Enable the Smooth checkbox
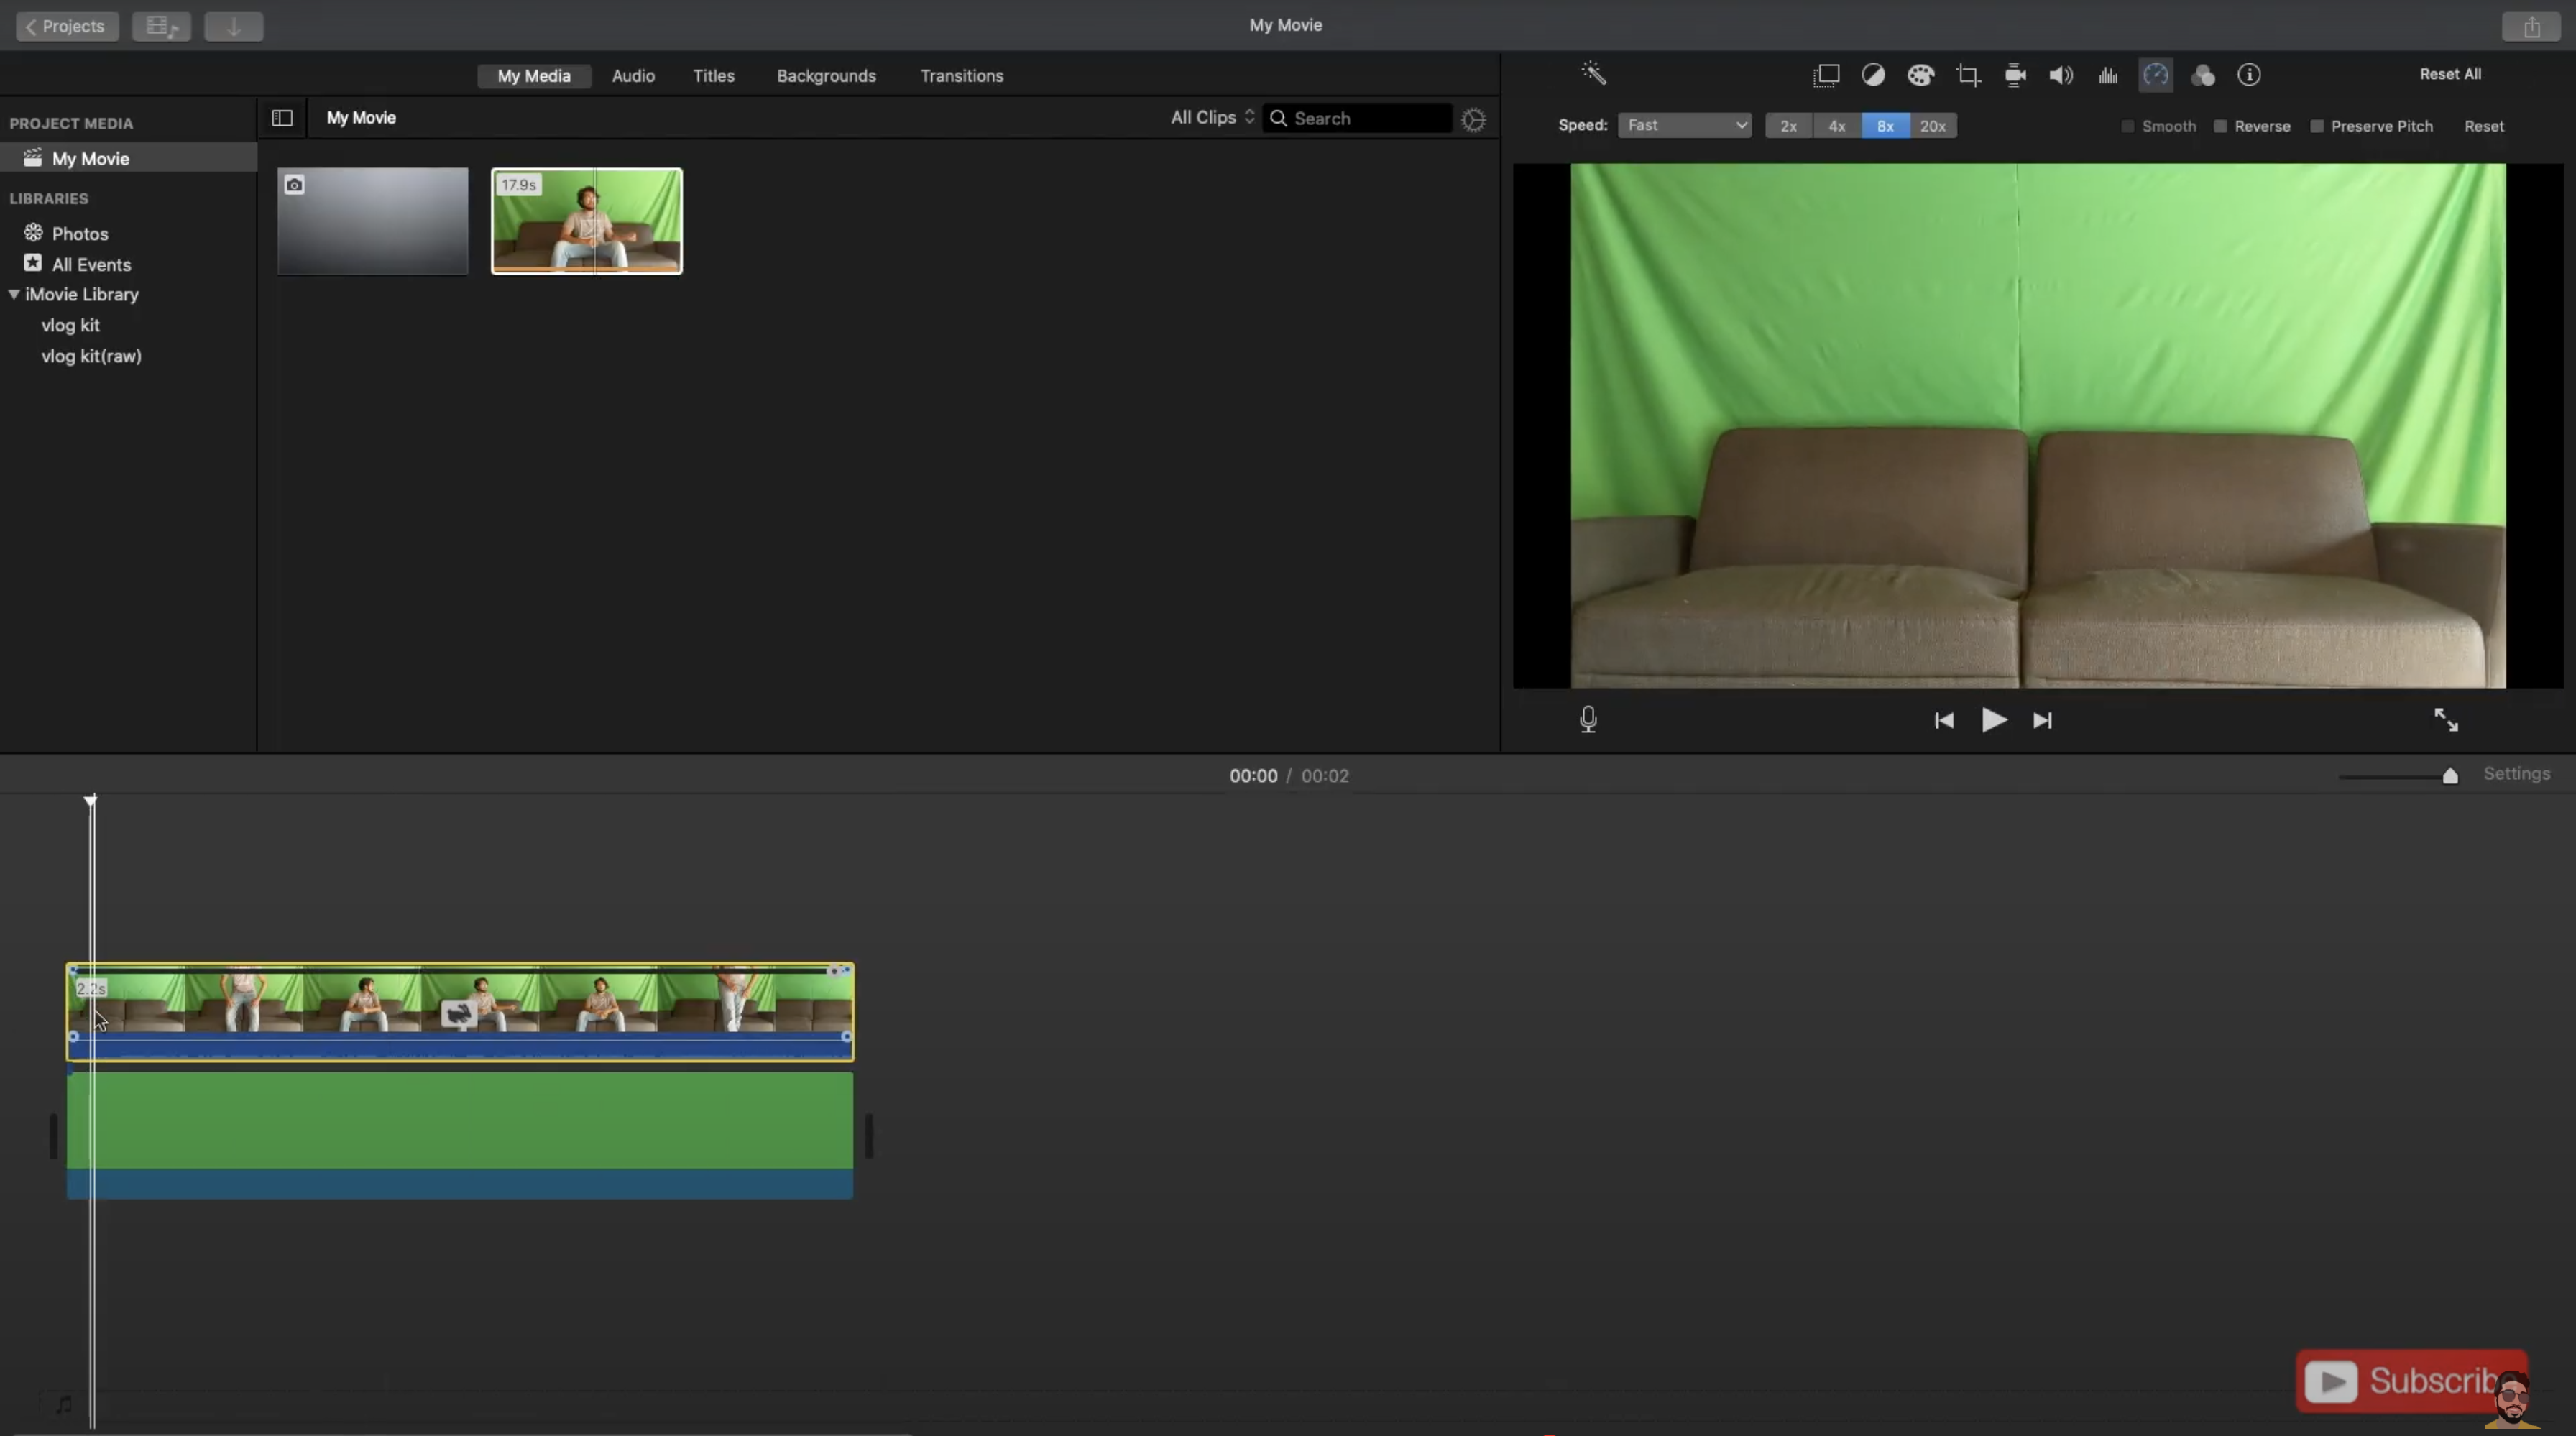This screenshot has width=2576, height=1436. coord(2128,126)
